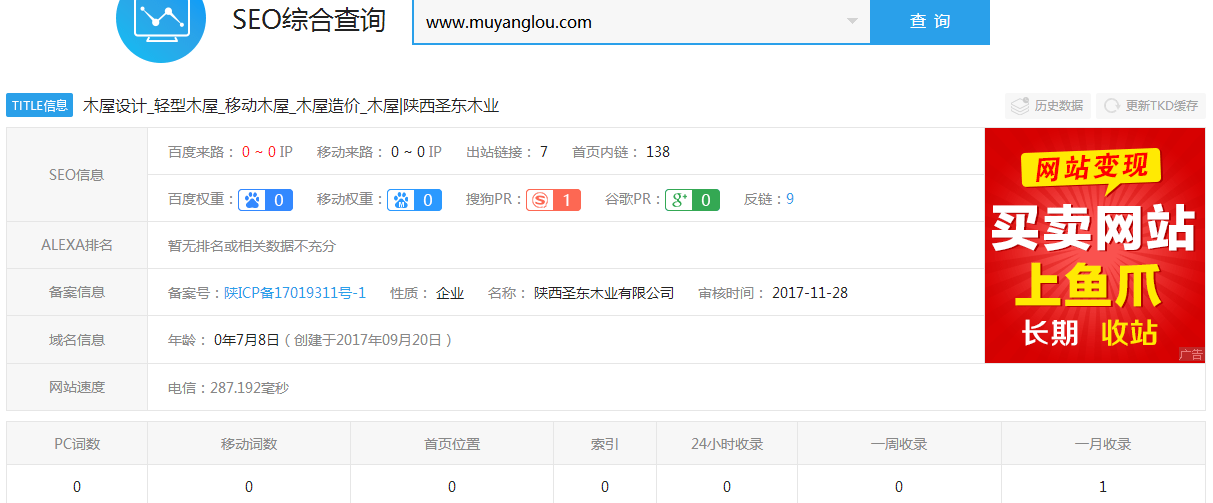The image size is (1213, 503).
Task: Click the 首页位置 column header
Action: pyautogui.click(x=451, y=444)
